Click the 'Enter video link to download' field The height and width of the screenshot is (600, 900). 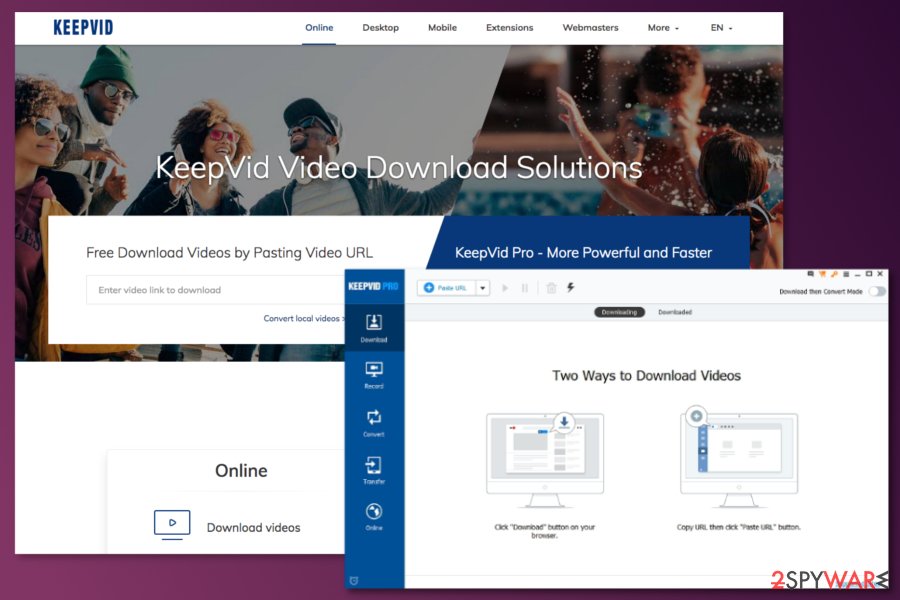coord(216,290)
